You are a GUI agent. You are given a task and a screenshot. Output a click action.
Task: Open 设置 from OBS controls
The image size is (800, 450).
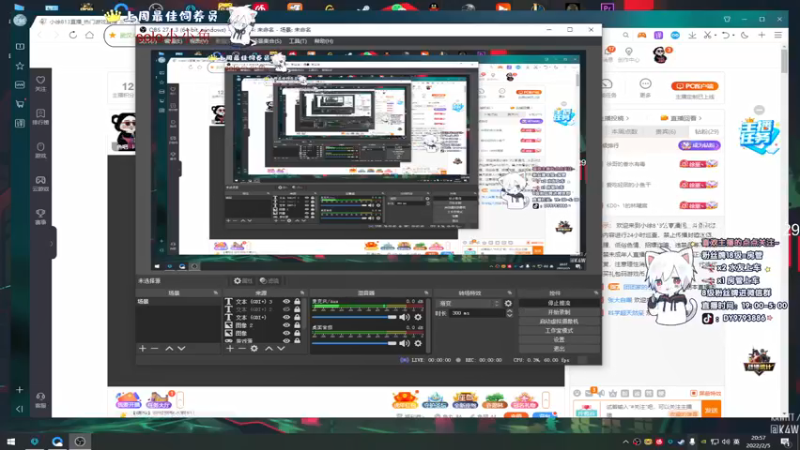pyautogui.click(x=559, y=340)
